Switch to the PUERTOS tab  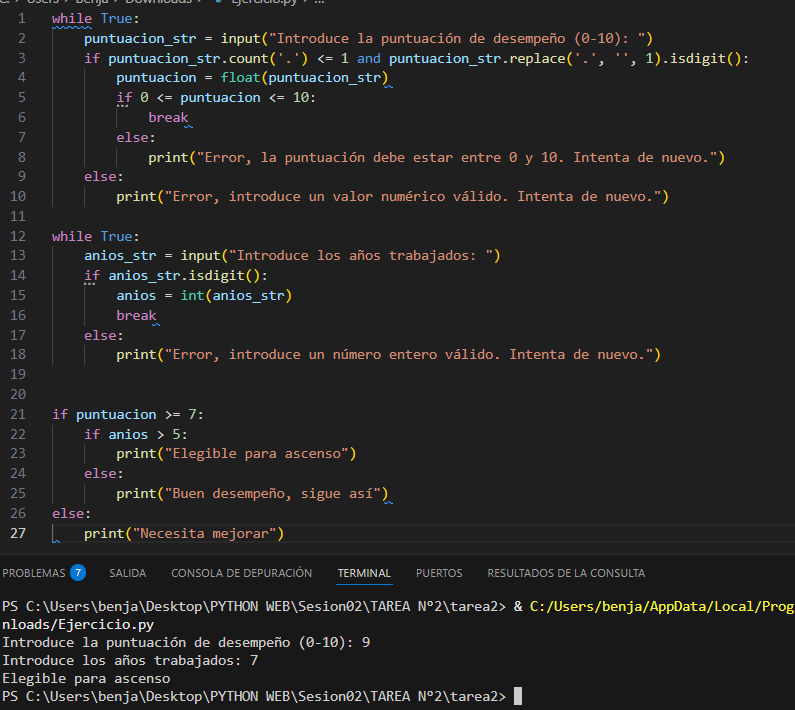tap(439, 573)
